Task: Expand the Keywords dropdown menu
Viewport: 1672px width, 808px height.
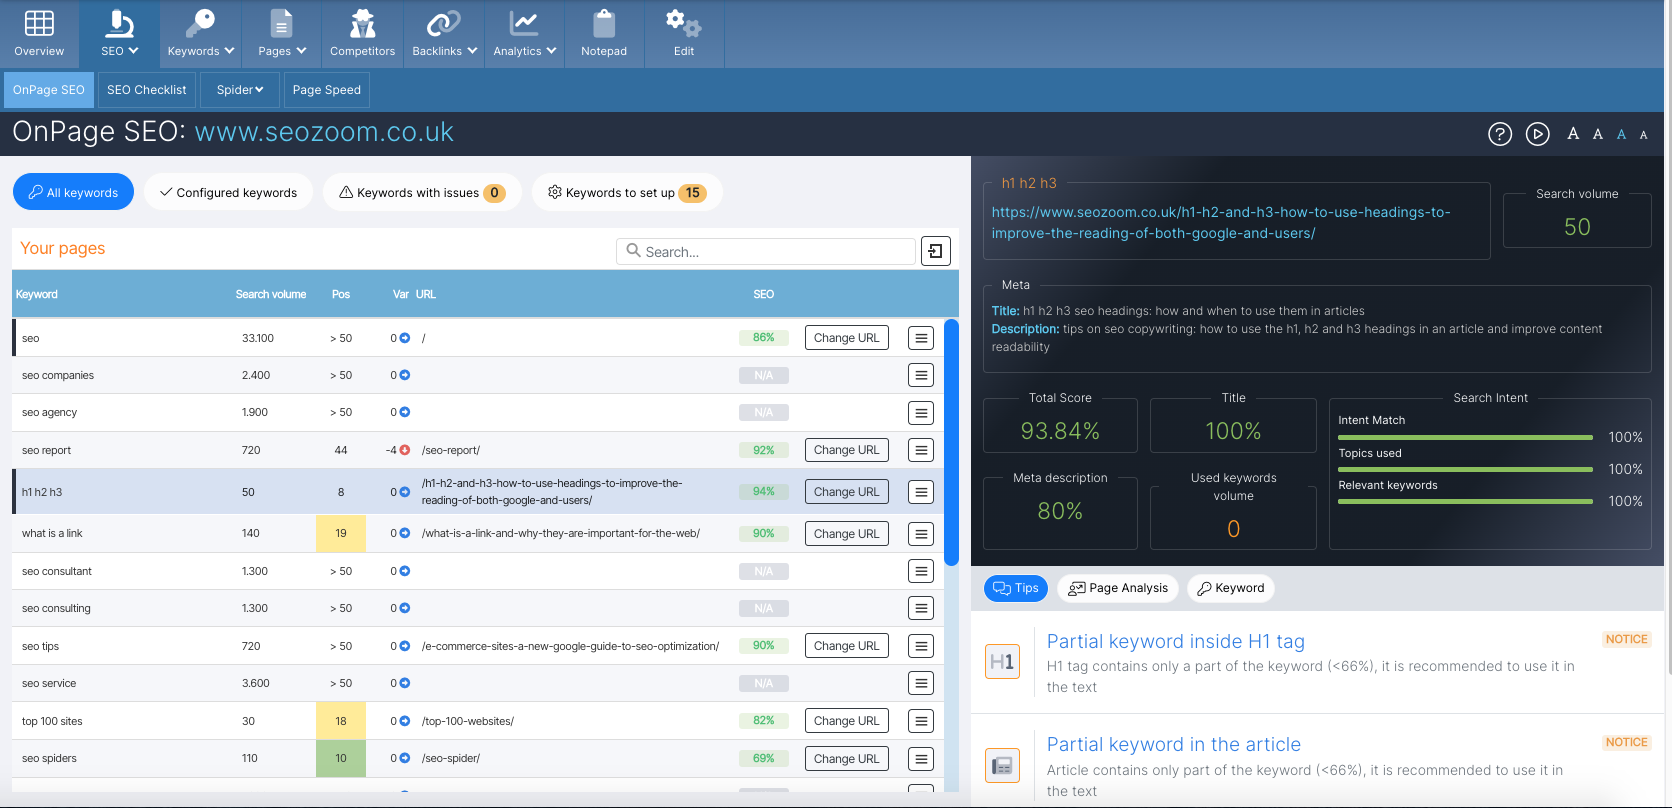Action: point(201,34)
